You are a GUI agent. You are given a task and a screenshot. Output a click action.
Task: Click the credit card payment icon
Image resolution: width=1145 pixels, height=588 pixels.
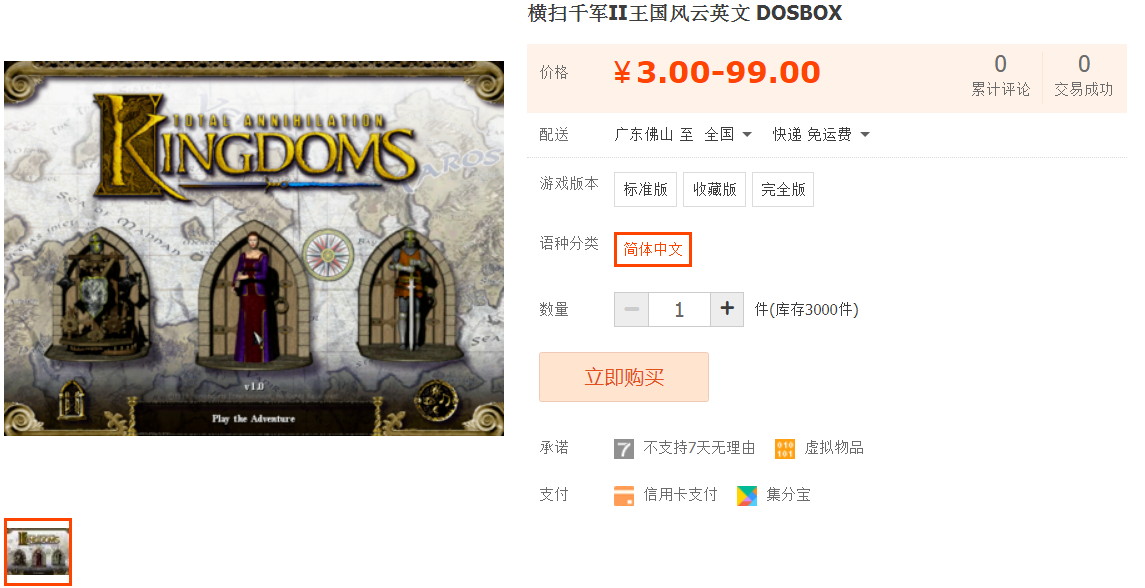click(624, 495)
